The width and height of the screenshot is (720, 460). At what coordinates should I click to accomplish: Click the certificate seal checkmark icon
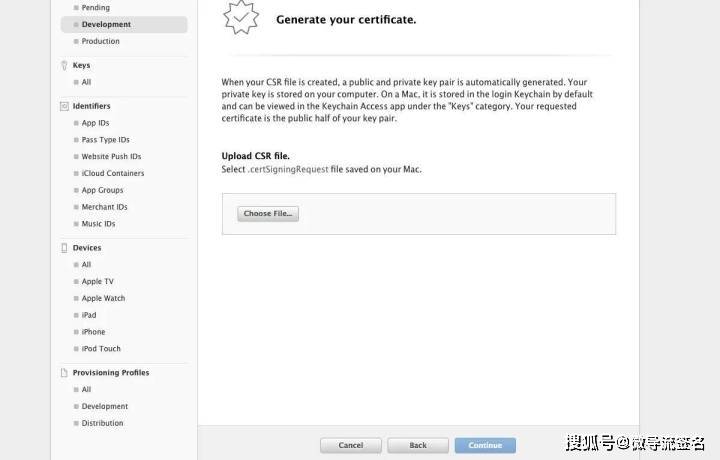point(241,17)
